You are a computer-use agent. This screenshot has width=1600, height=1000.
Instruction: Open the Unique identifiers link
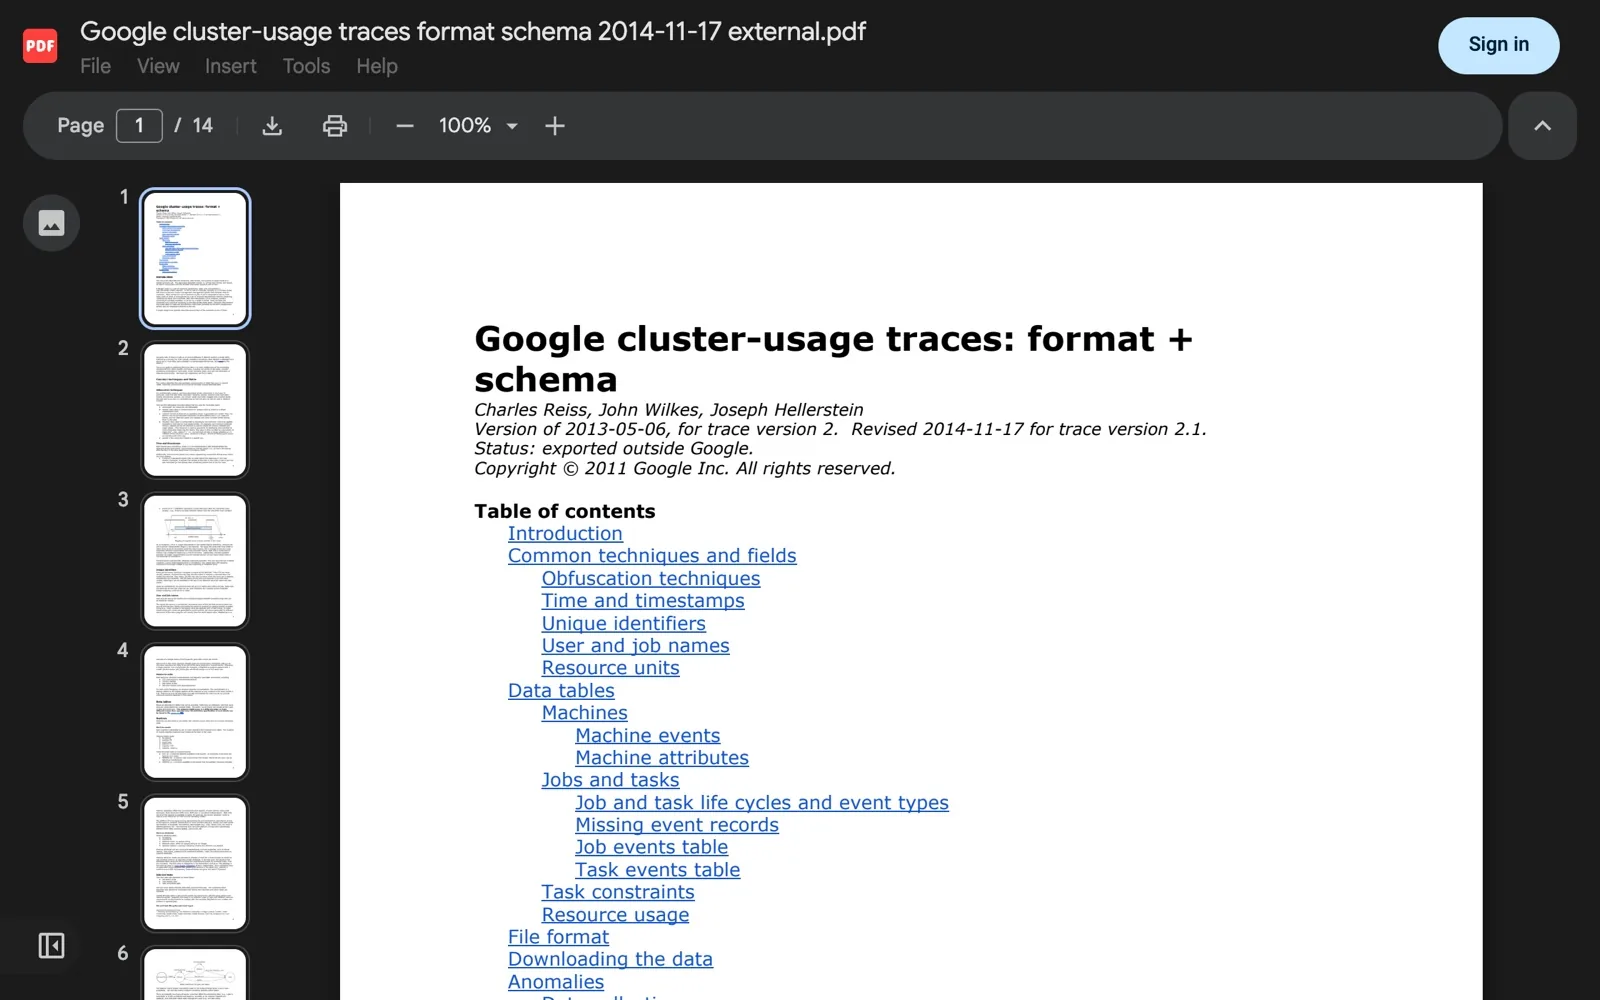[624, 624]
